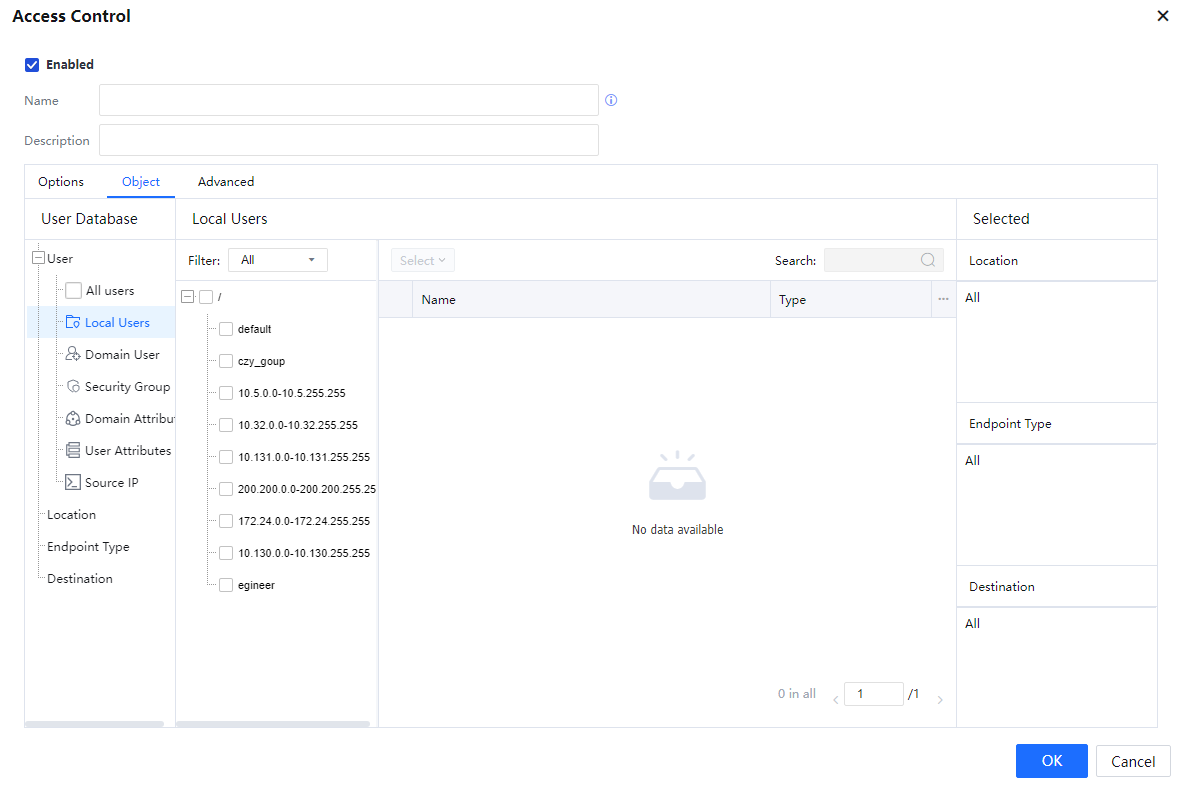Click the group tree horizontal scrollbar

click(273, 723)
